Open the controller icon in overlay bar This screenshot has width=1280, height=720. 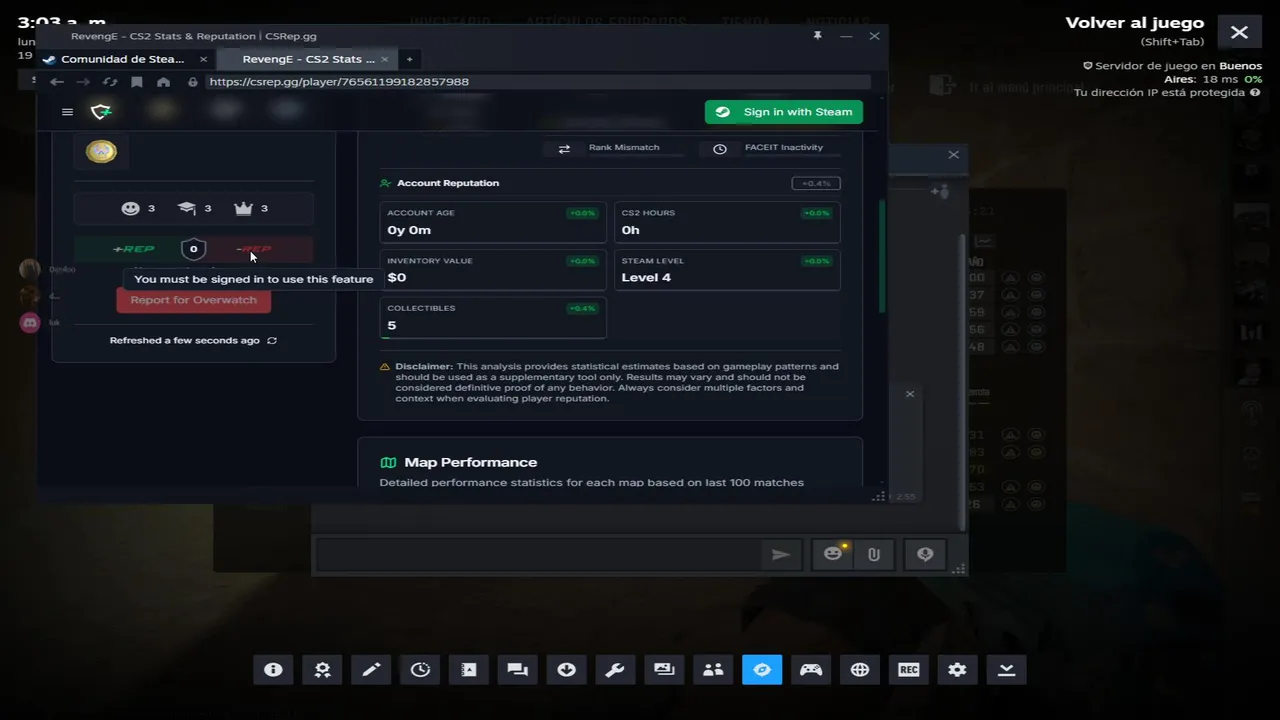pos(811,670)
